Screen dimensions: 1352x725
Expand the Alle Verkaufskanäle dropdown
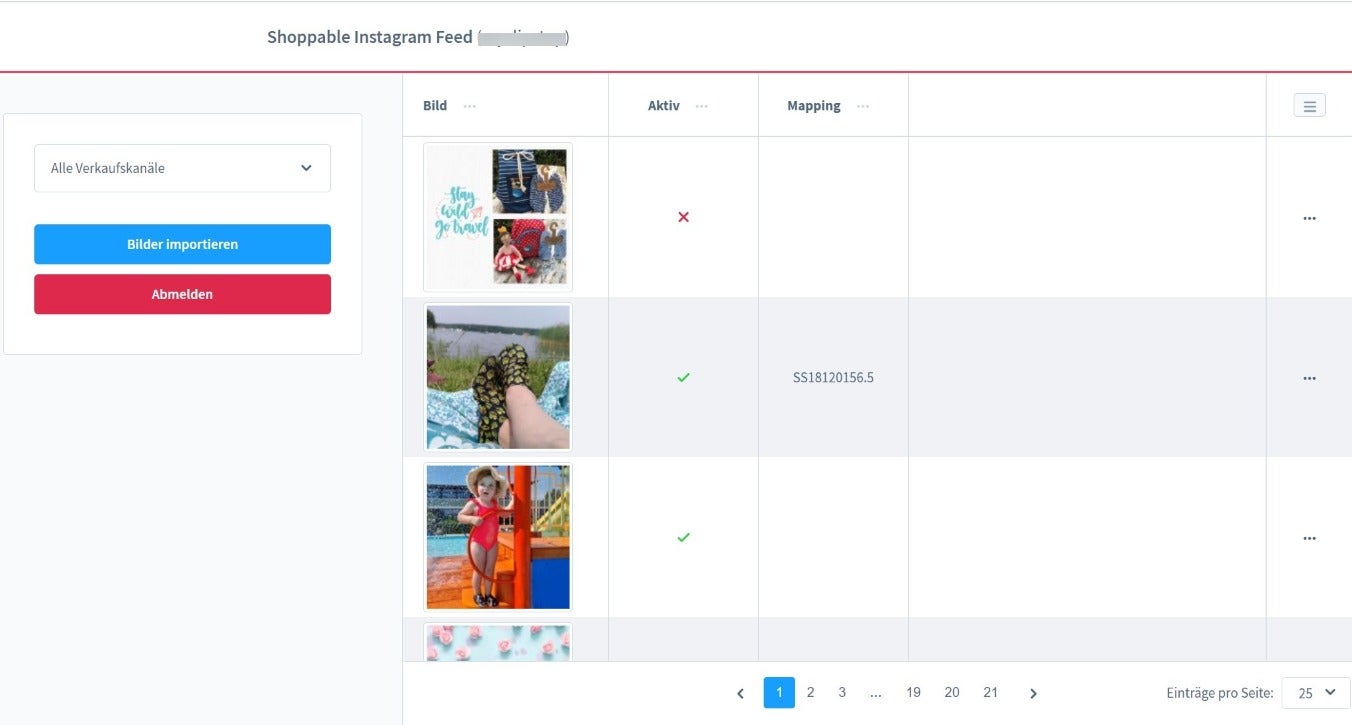[182, 168]
